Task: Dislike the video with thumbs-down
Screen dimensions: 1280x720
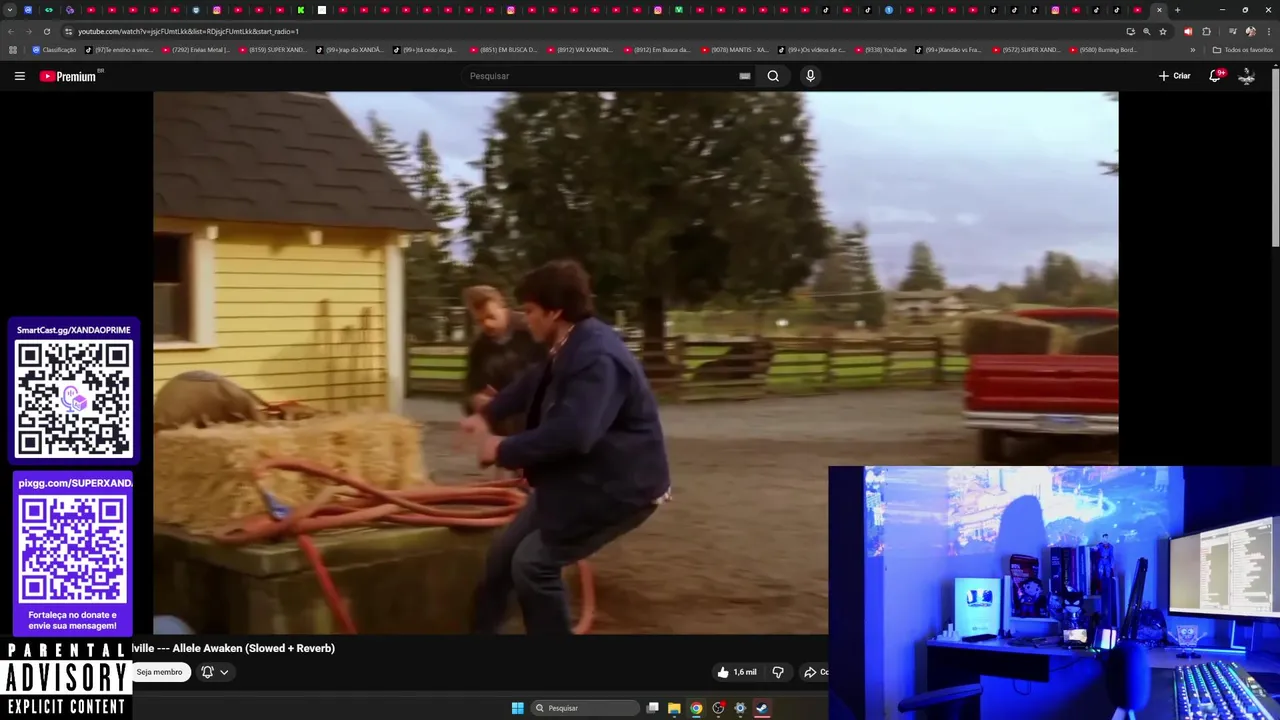Action: pos(777,672)
